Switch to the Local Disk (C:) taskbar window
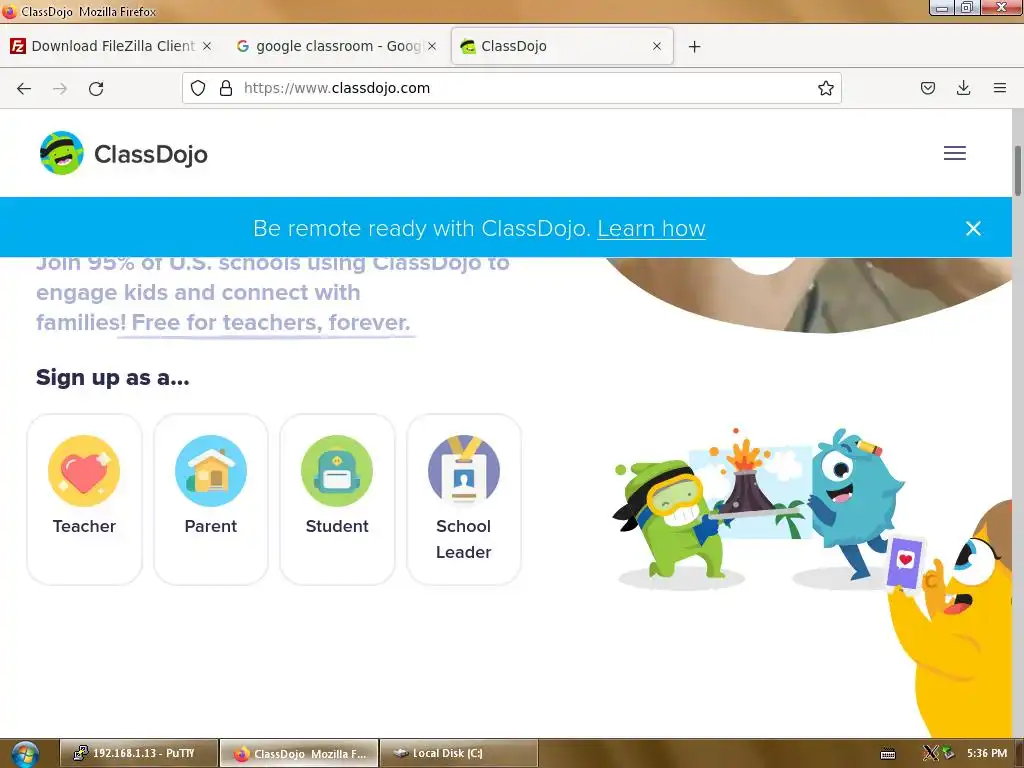 pyautogui.click(x=458, y=753)
